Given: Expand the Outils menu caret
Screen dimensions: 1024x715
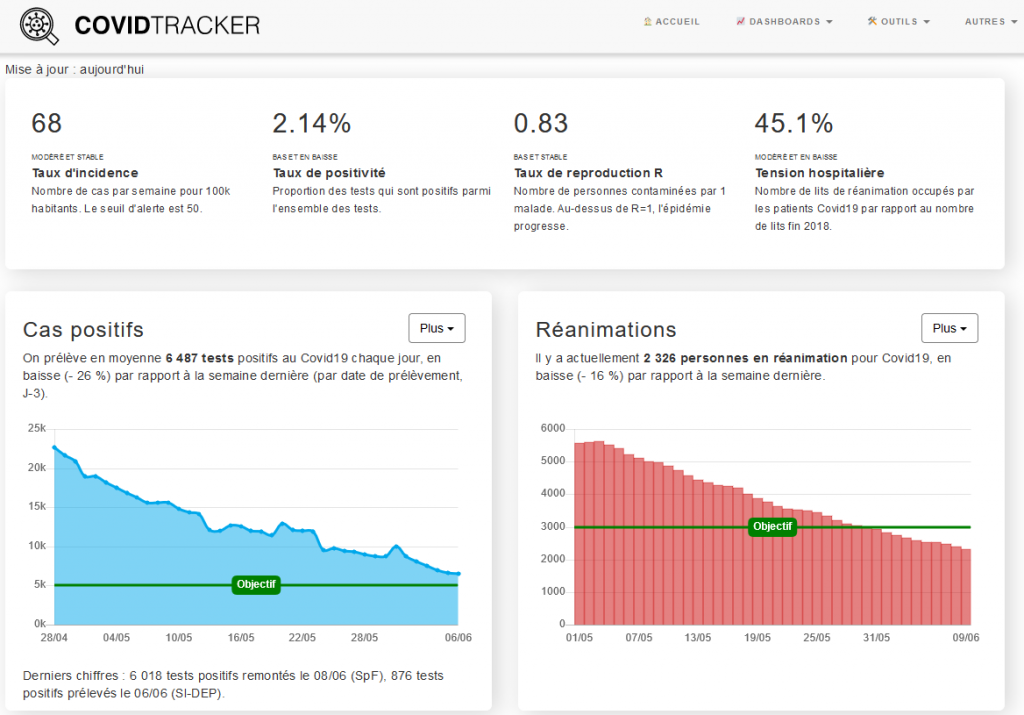Looking at the screenshot, I should pyautogui.click(x=927, y=22).
